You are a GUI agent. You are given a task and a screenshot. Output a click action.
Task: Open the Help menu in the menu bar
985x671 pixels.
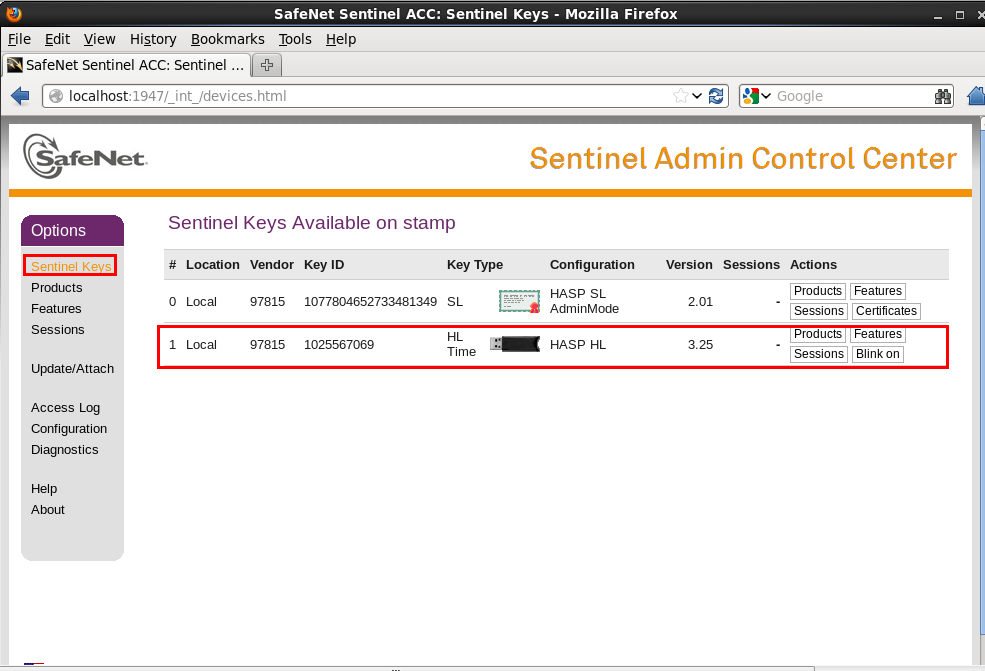point(341,39)
